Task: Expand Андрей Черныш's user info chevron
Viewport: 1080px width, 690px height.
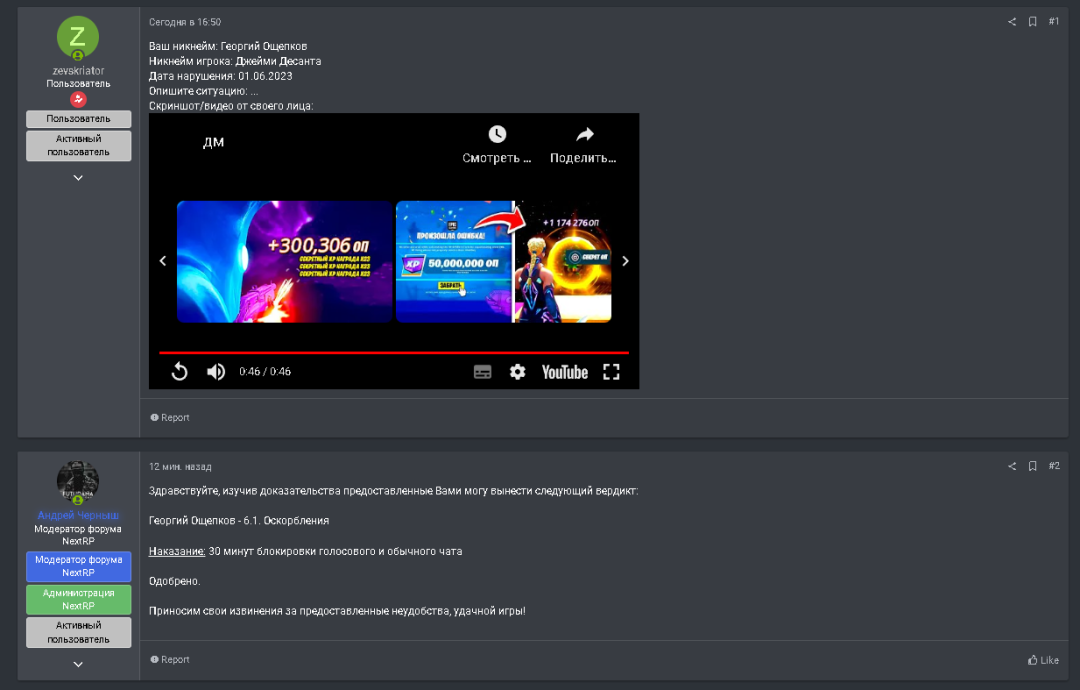Action: (79, 665)
